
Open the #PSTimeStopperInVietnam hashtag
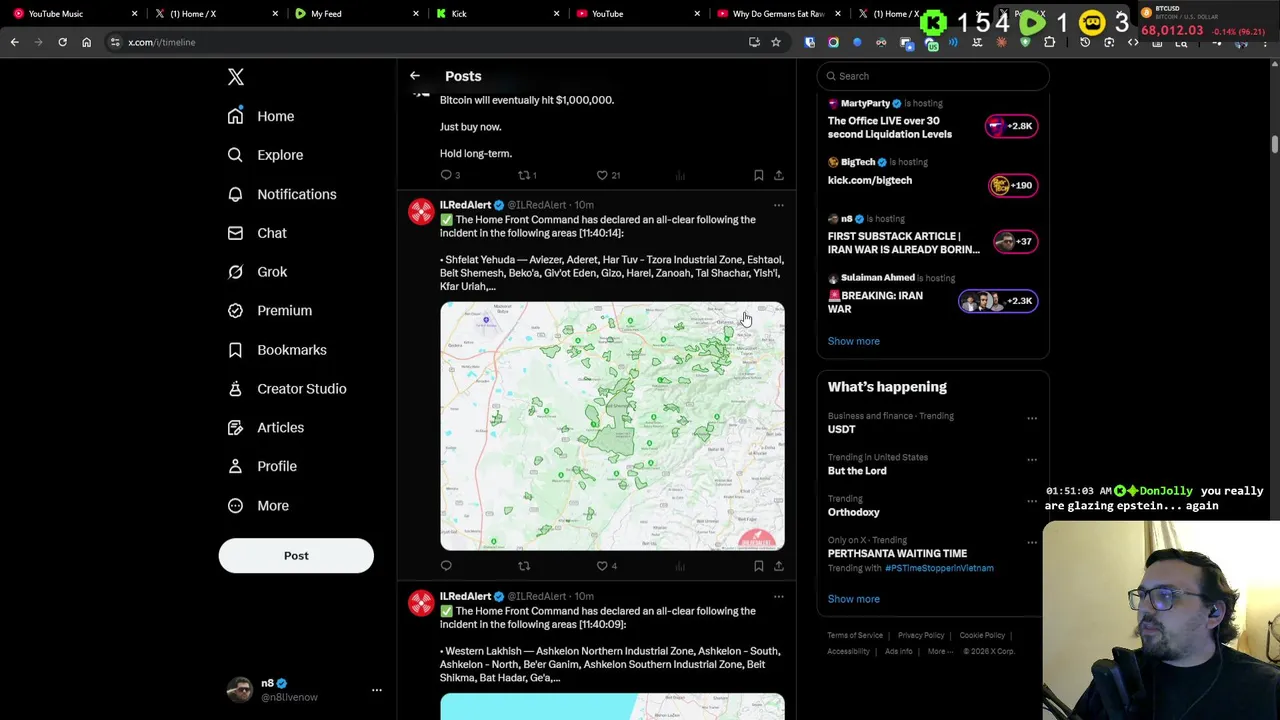[939, 568]
